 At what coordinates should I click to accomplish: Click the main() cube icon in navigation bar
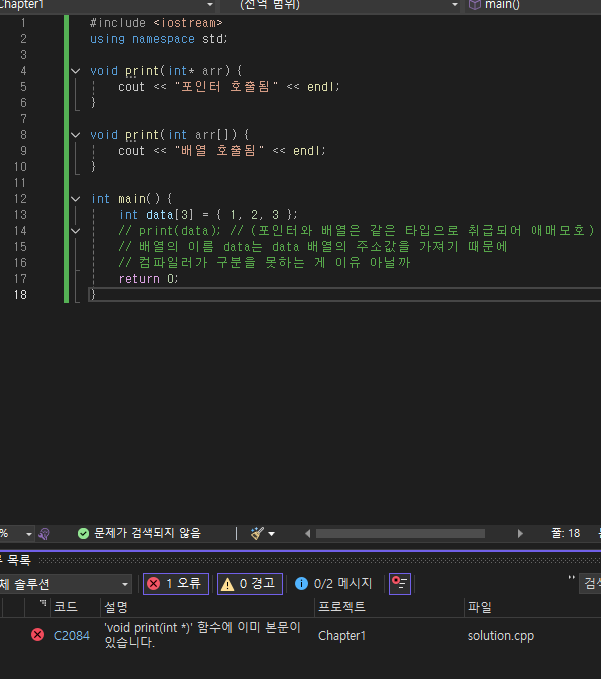pos(475,5)
